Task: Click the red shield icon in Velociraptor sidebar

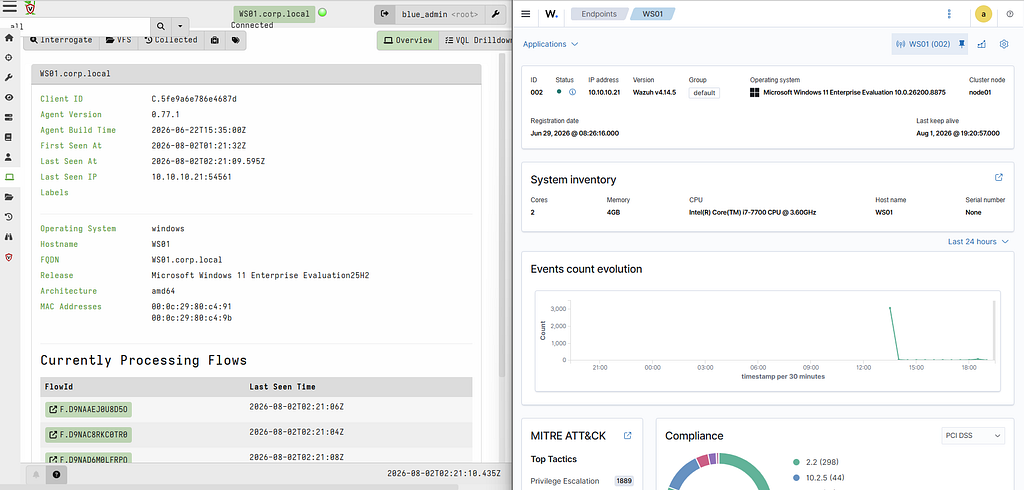Action: click(8, 257)
